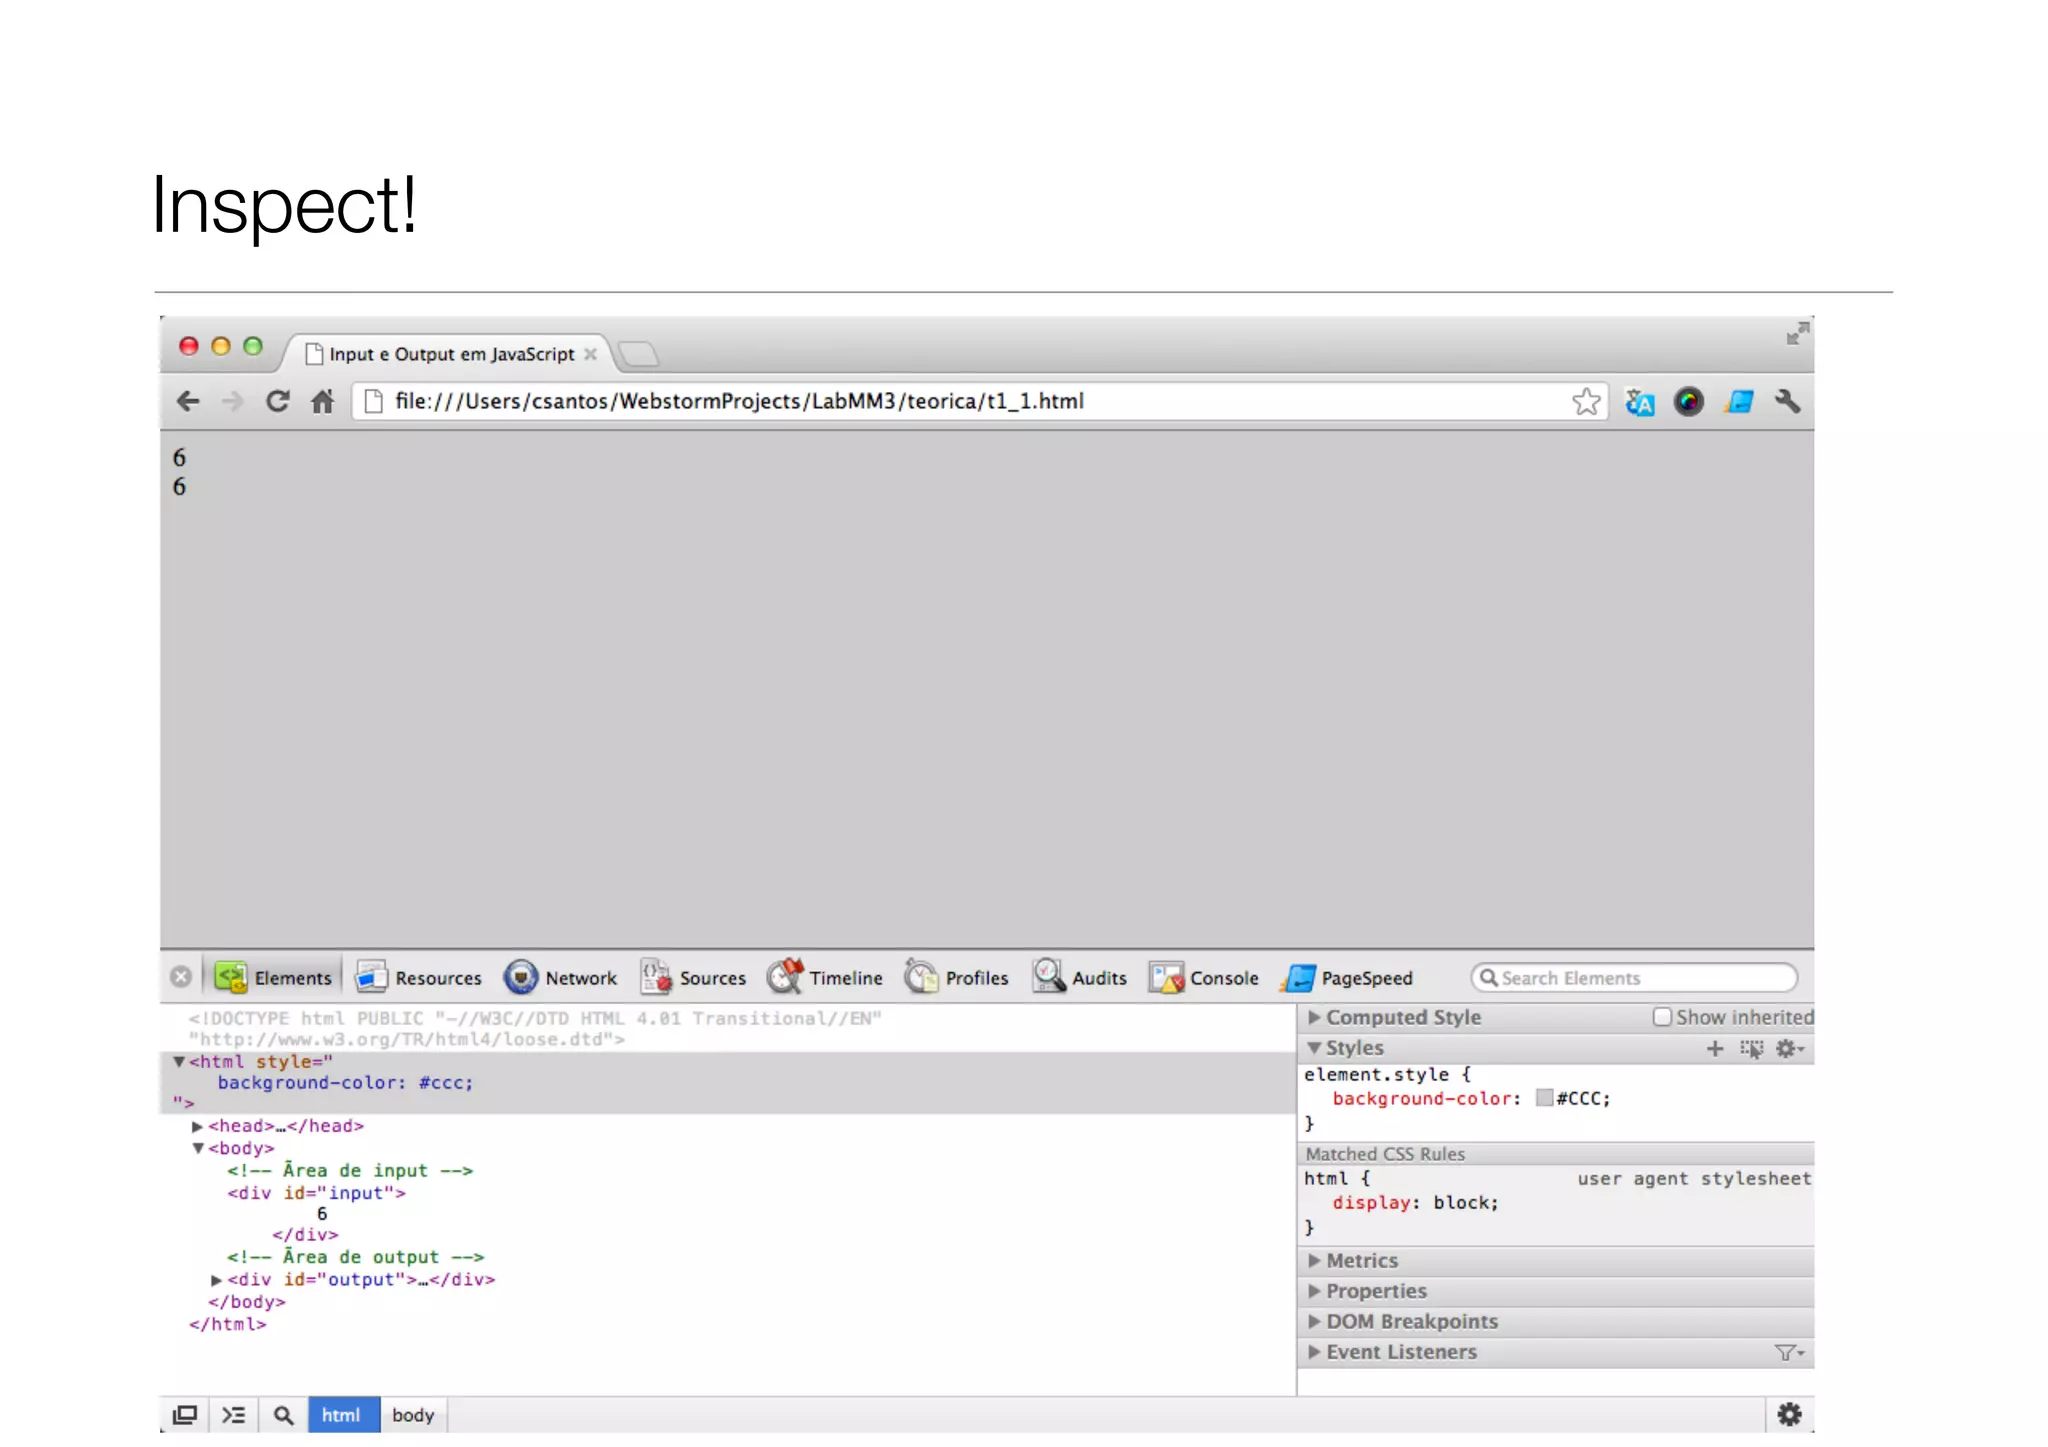Undock developer tools into separate window
The height and width of the screenshot is (1447, 2048).
(185, 1415)
